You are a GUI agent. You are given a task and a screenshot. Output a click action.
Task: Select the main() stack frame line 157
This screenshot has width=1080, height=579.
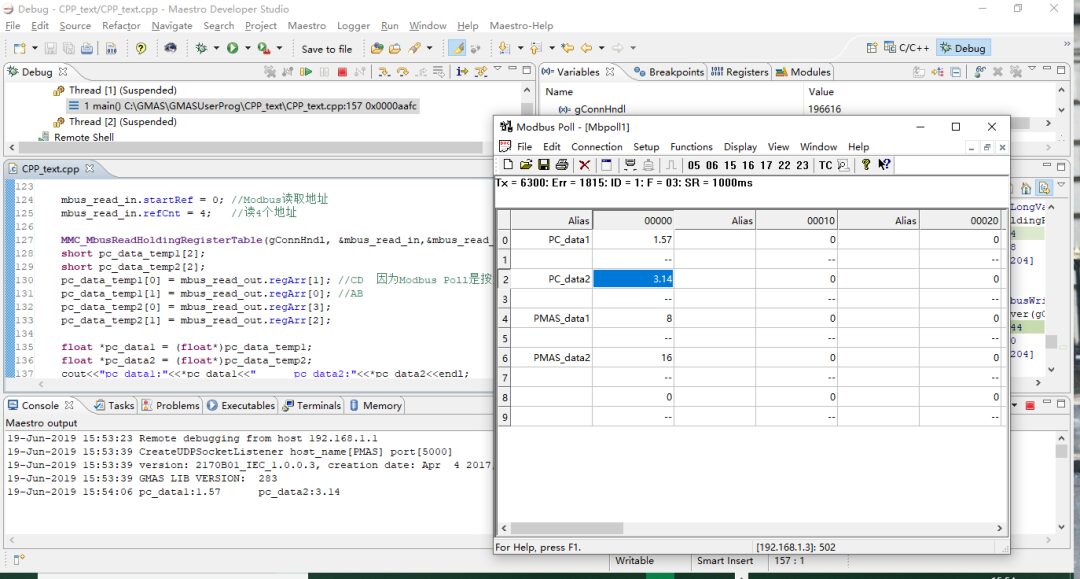[242, 106]
